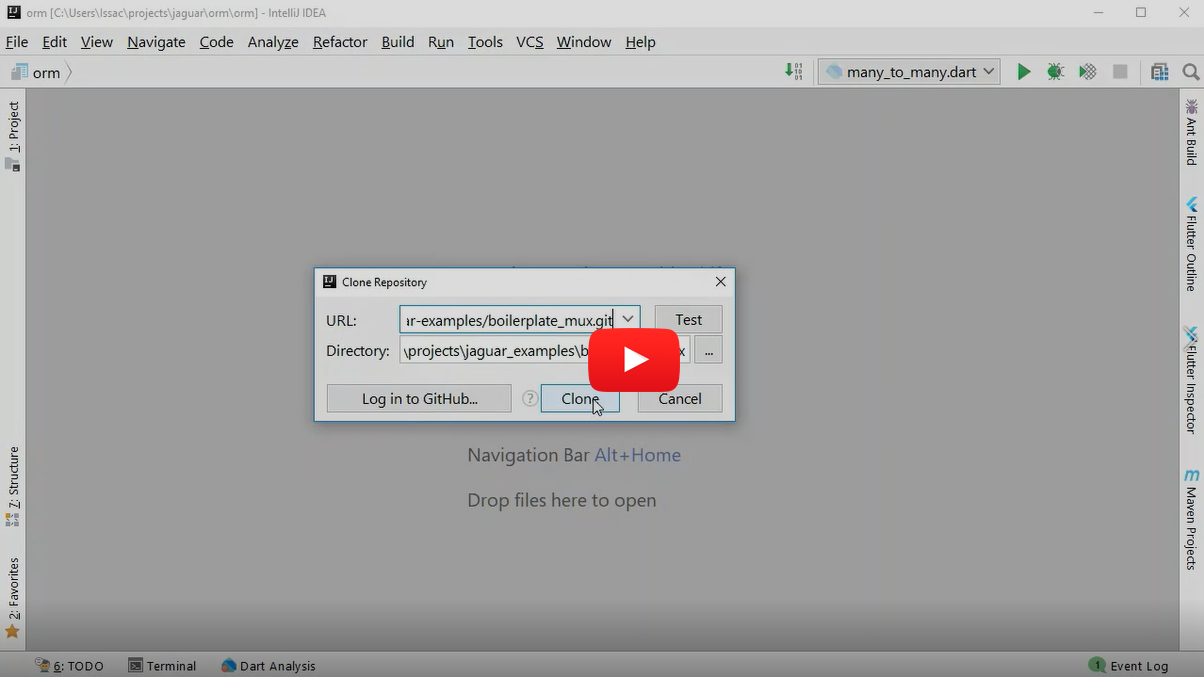Open the Navigate menu

point(156,42)
